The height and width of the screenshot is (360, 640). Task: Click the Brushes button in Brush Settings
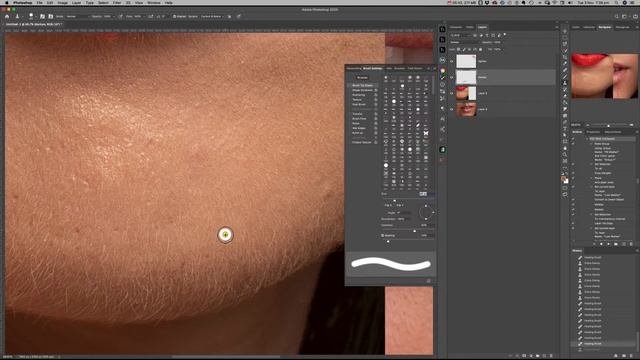coord(362,78)
